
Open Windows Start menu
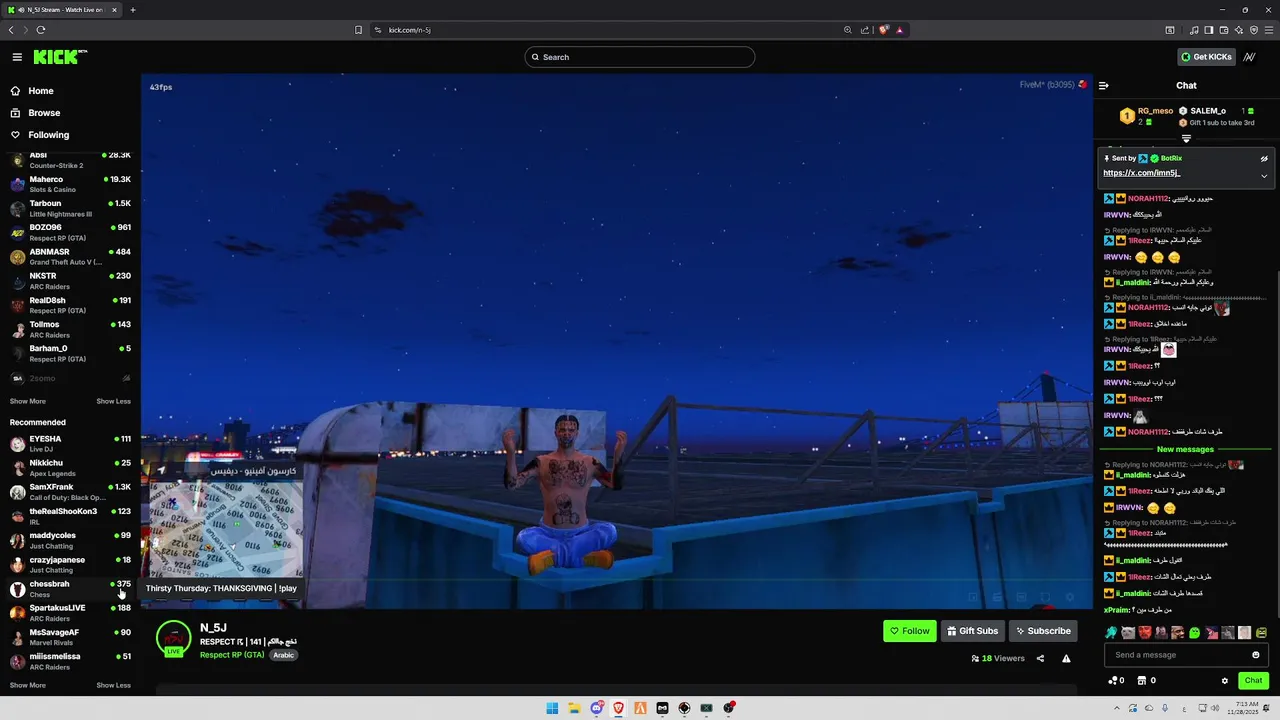552,708
